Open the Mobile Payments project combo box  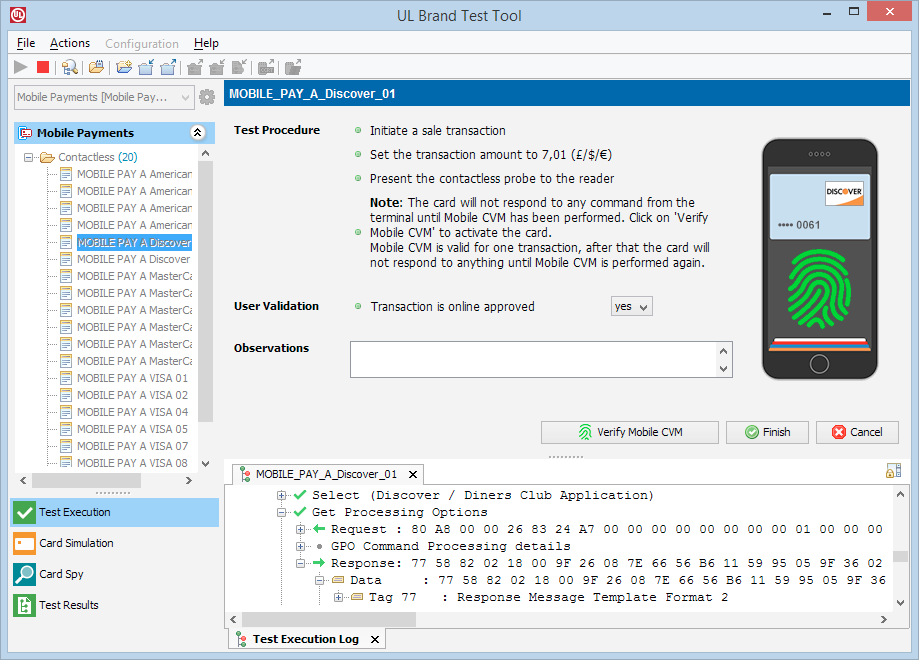coord(104,97)
